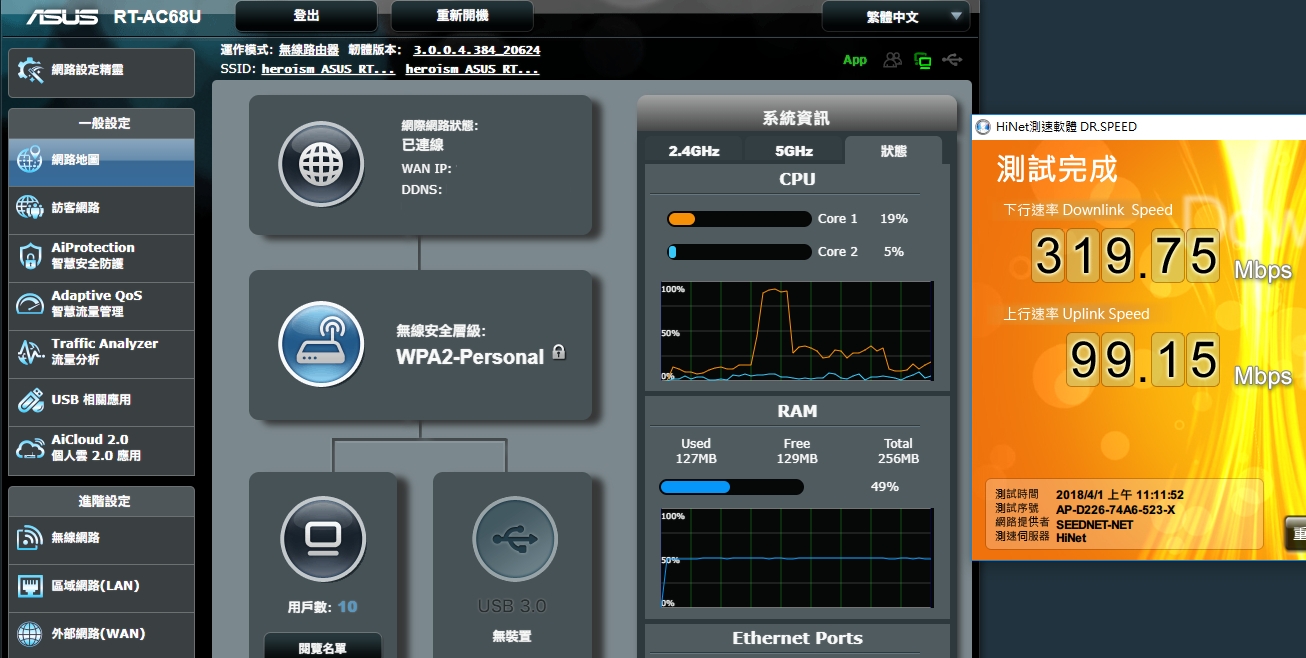Viewport: 1306px width, 658px height.
Task: Click the Total RAM value "256MB"
Action: pos(898,459)
